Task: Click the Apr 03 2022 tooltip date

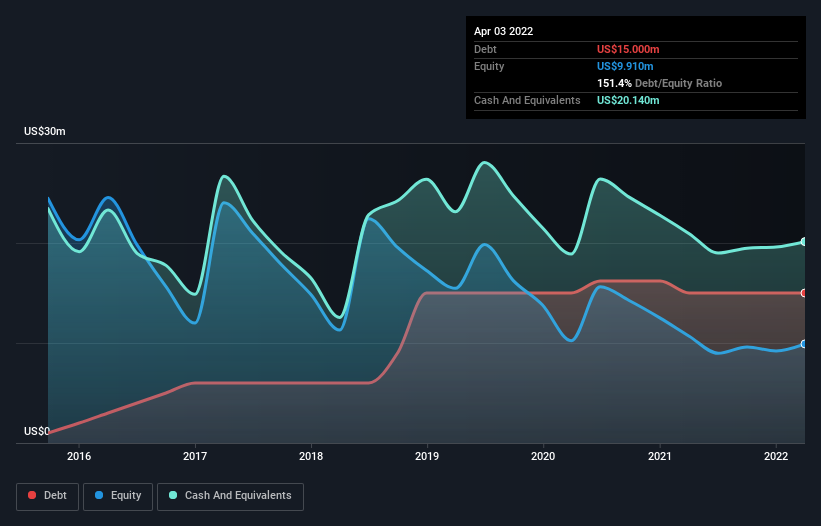Action: point(504,31)
